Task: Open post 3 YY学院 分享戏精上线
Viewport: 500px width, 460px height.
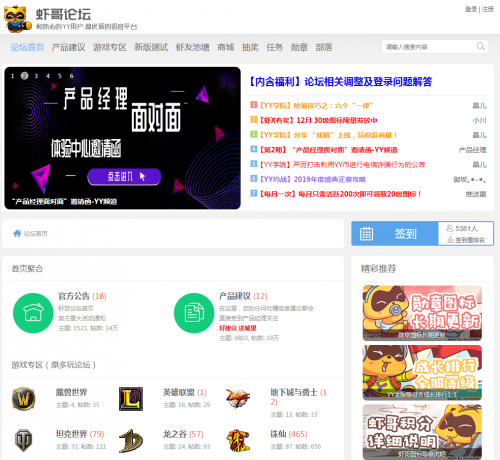Action: [x=328, y=135]
